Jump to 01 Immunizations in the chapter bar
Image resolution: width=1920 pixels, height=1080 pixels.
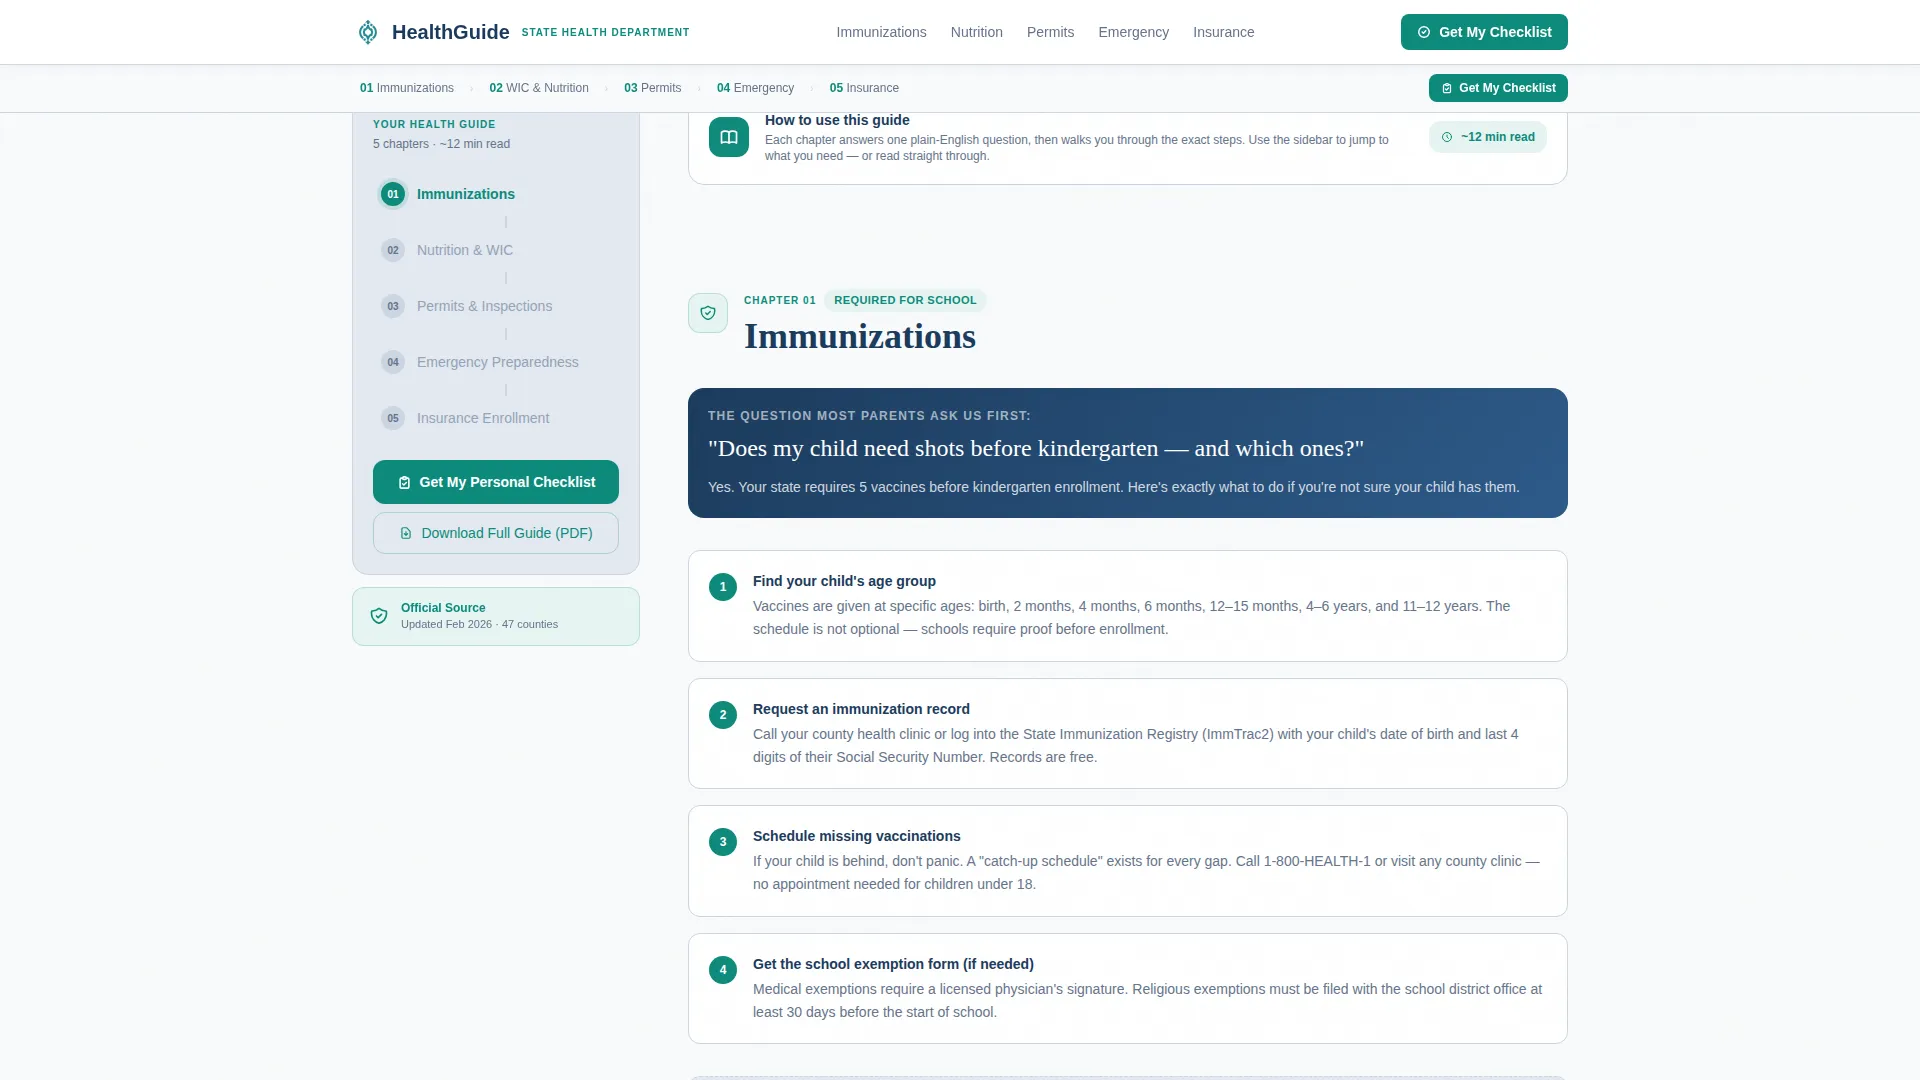coord(407,88)
